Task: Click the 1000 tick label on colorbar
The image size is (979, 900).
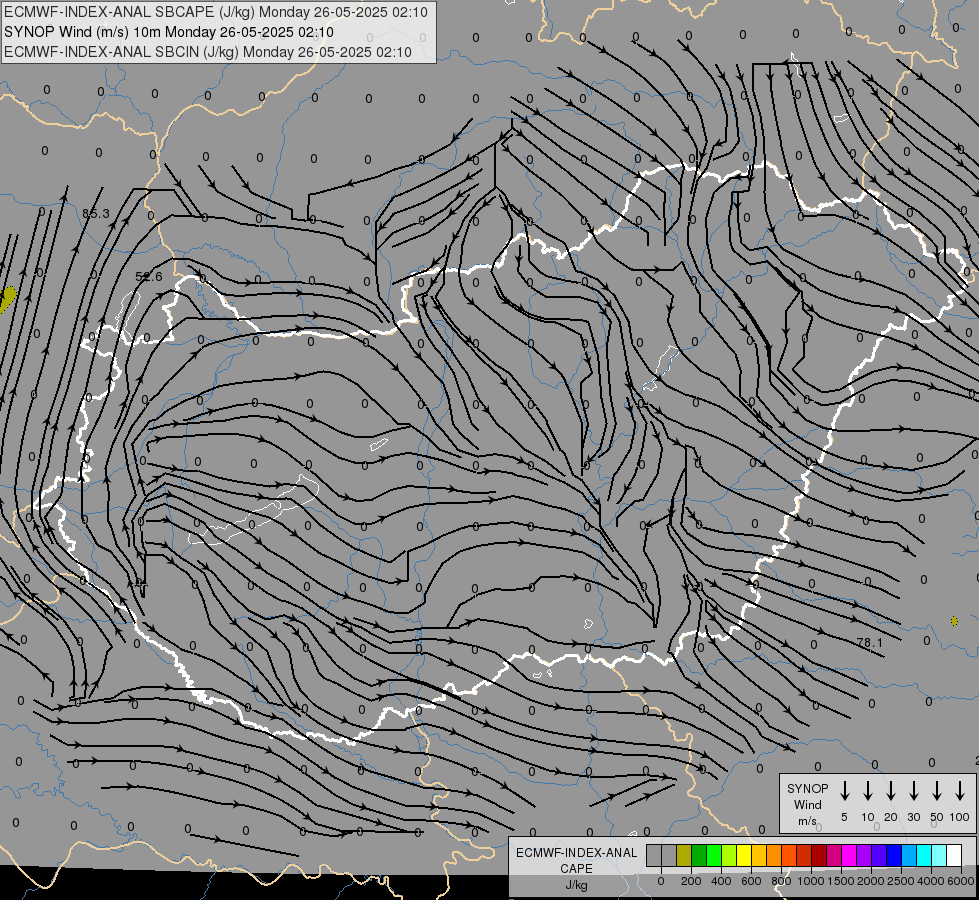Action: [810, 881]
